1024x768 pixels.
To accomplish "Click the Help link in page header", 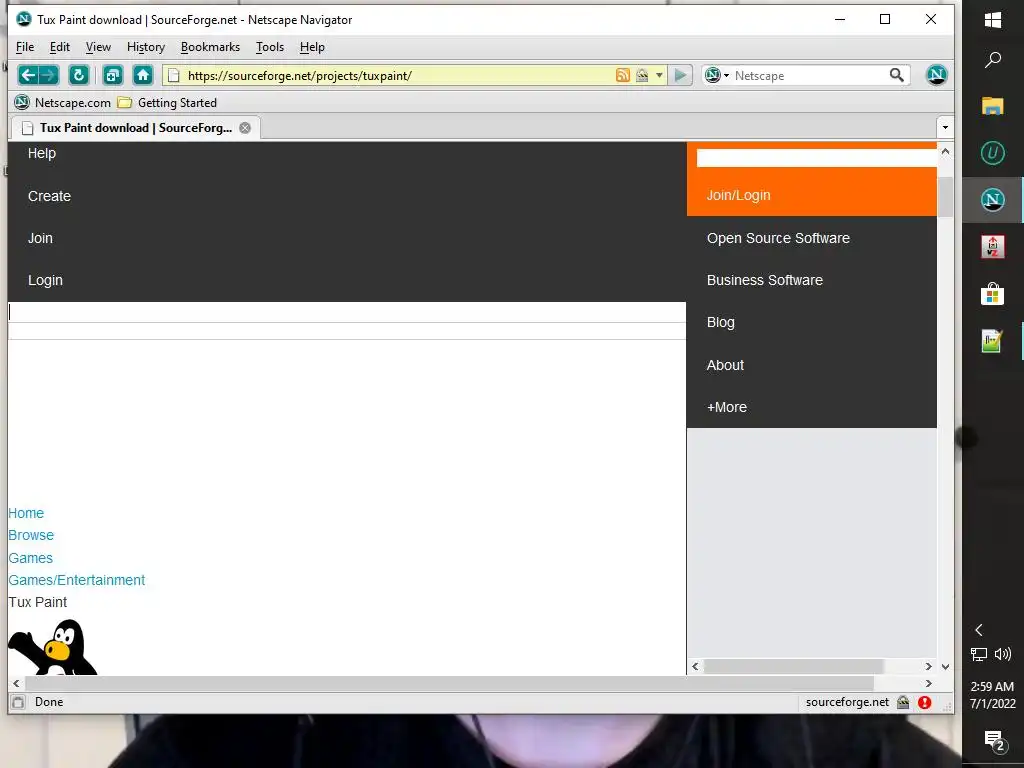I will click(42, 153).
